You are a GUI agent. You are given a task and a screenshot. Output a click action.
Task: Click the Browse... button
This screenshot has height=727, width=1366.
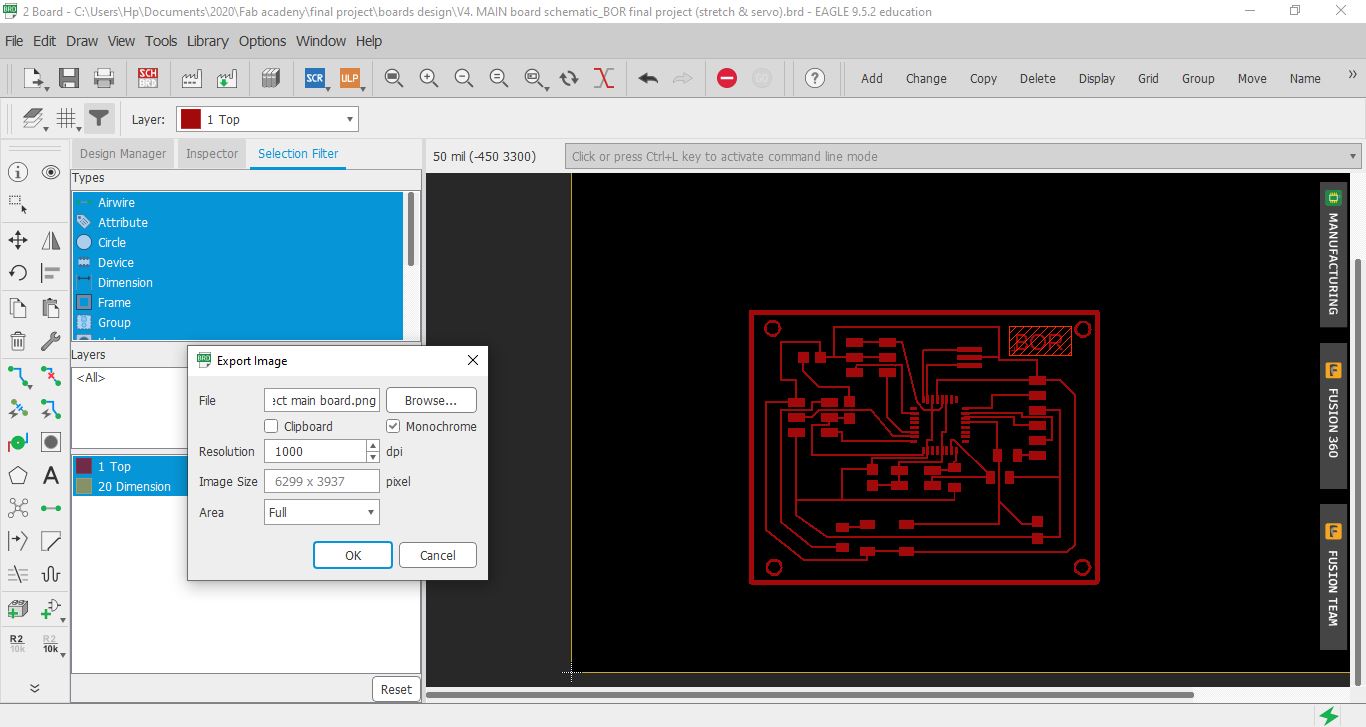pyautogui.click(x=431, y=400)
